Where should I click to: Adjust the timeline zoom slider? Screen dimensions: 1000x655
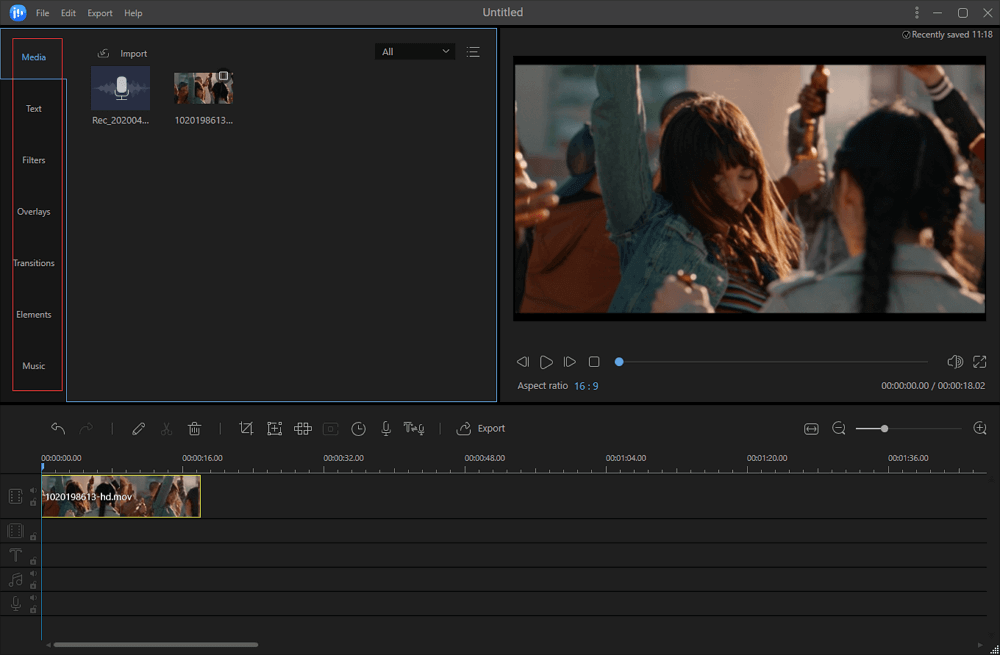tap(884, 428)
